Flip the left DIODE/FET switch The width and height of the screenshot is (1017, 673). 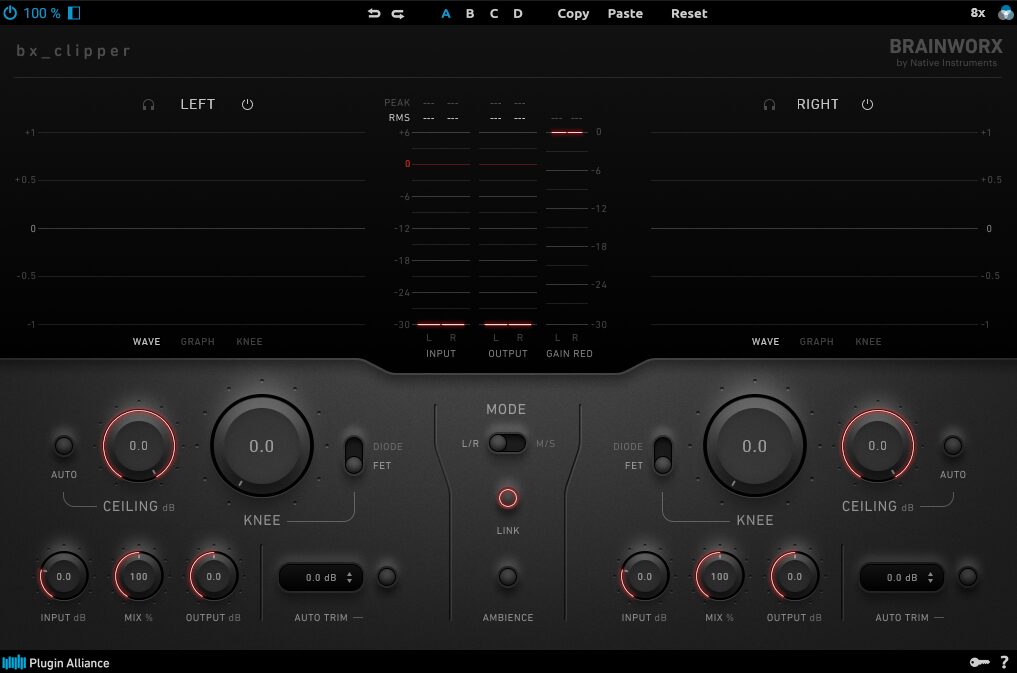tap(354, 455)
